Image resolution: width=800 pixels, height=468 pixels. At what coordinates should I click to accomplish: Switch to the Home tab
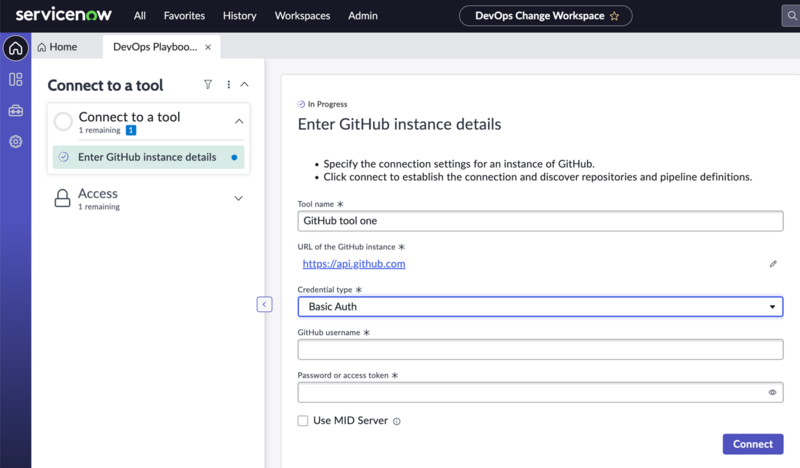(x=57, y=47)
